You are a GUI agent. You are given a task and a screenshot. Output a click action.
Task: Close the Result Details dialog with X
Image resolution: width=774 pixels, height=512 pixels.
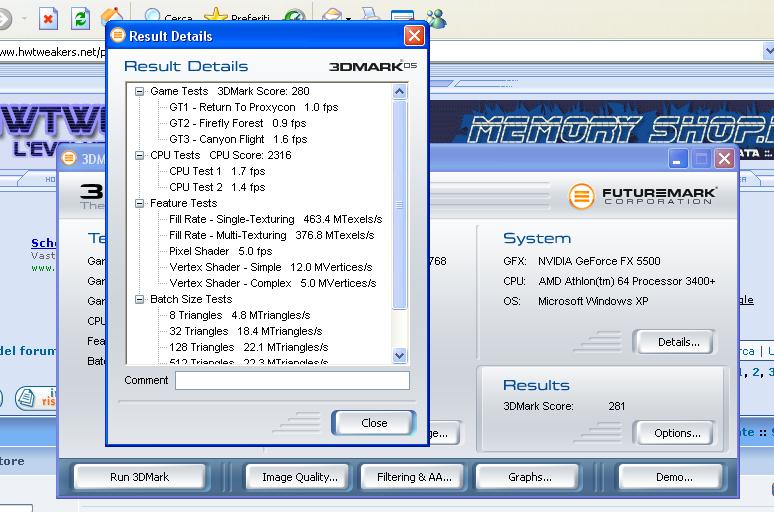414,36
